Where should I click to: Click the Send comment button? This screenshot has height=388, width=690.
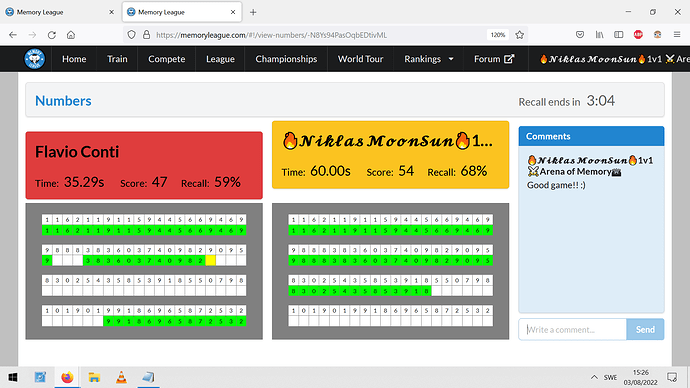645,329
